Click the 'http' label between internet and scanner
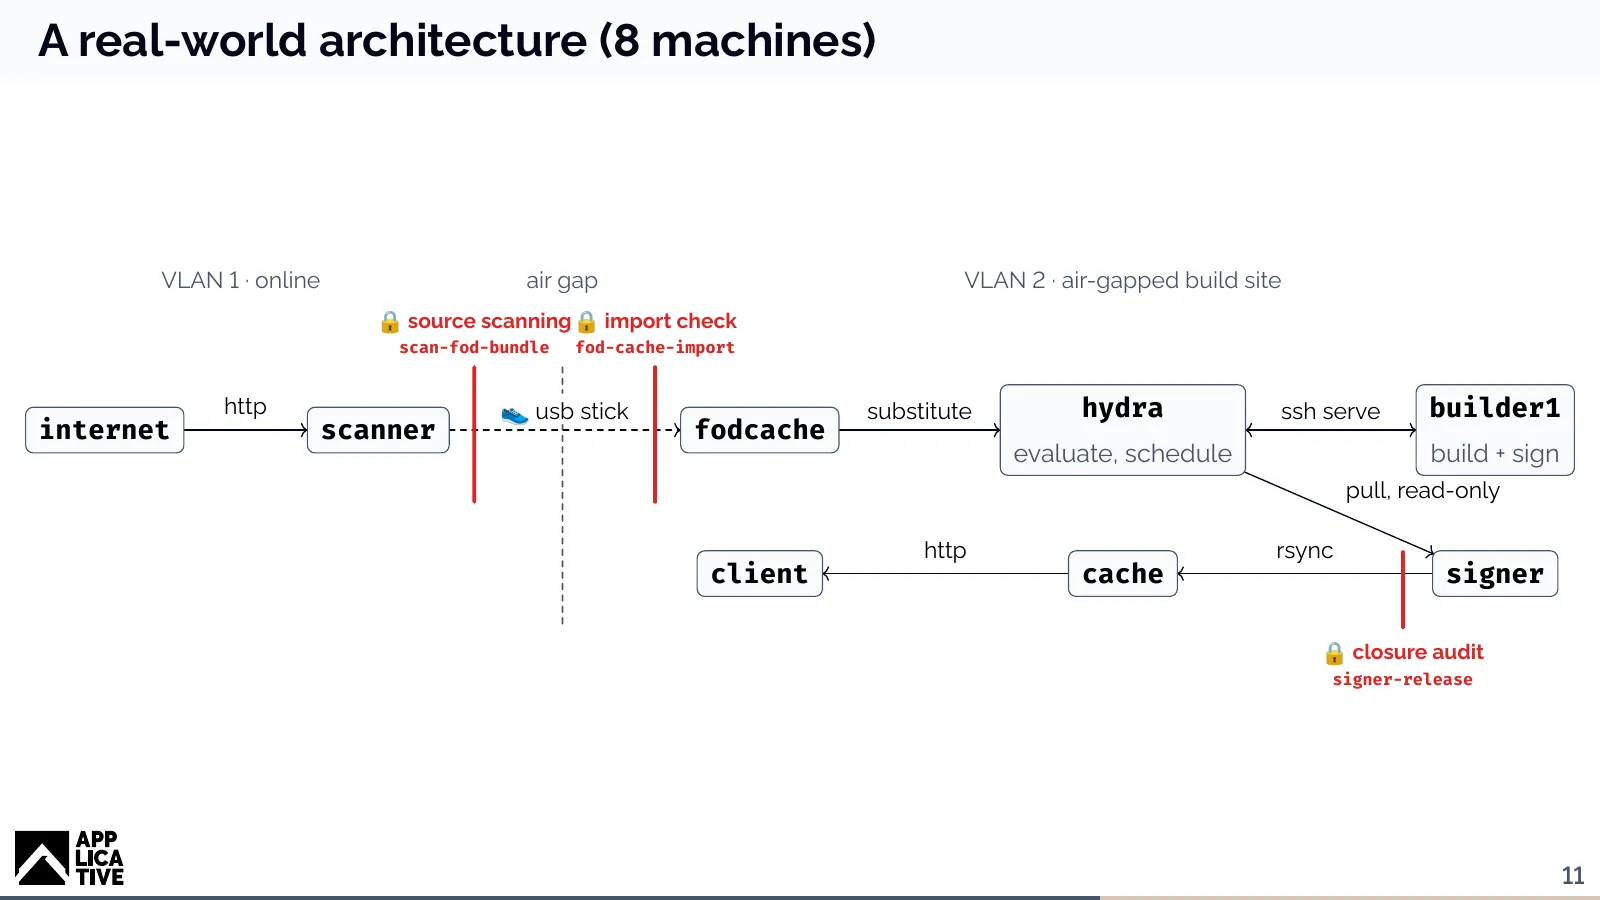 point(245,407)
